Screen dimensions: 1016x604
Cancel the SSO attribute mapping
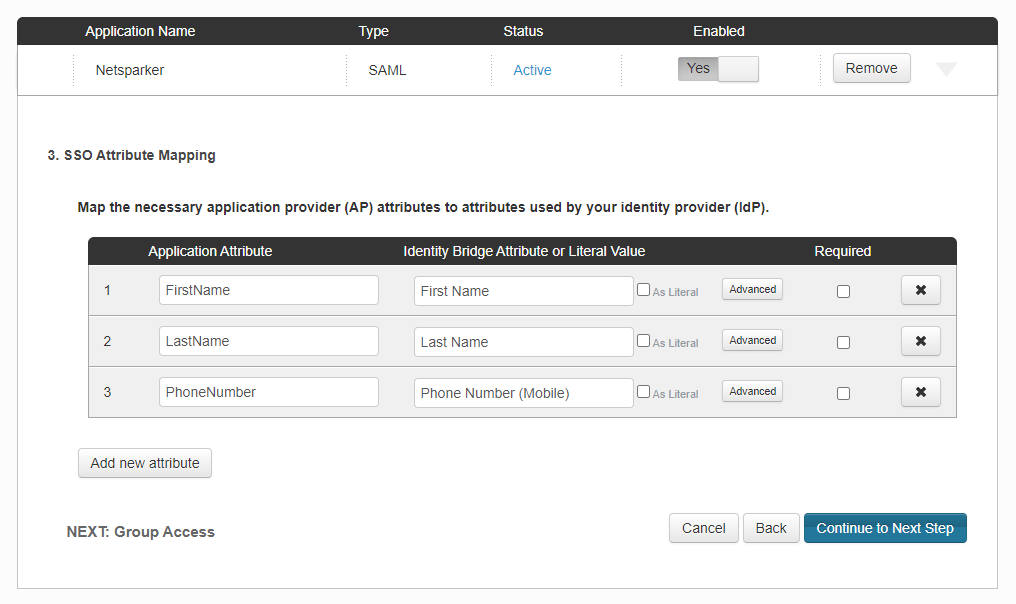point(703,528)
